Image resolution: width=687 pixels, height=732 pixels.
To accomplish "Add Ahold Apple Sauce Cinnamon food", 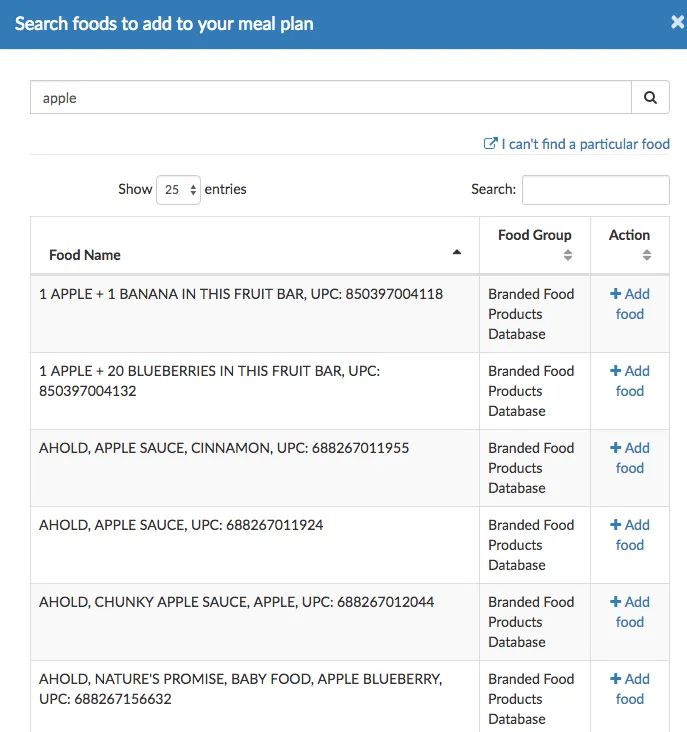I will pos(630,458).
